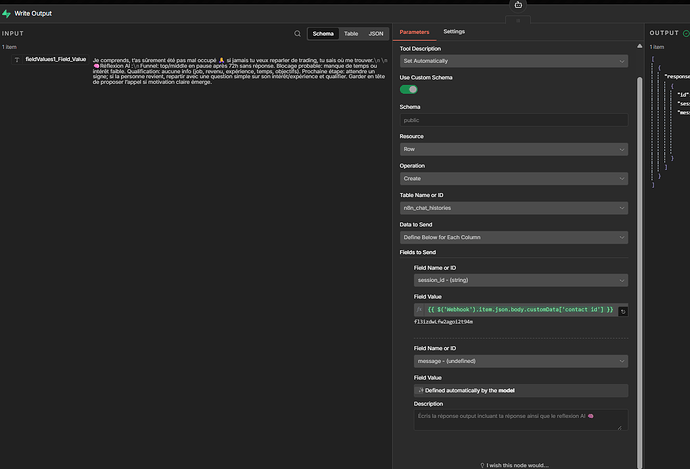
Task: Click the thumbs-up feedback icon at top
Action: coord(517,4)
